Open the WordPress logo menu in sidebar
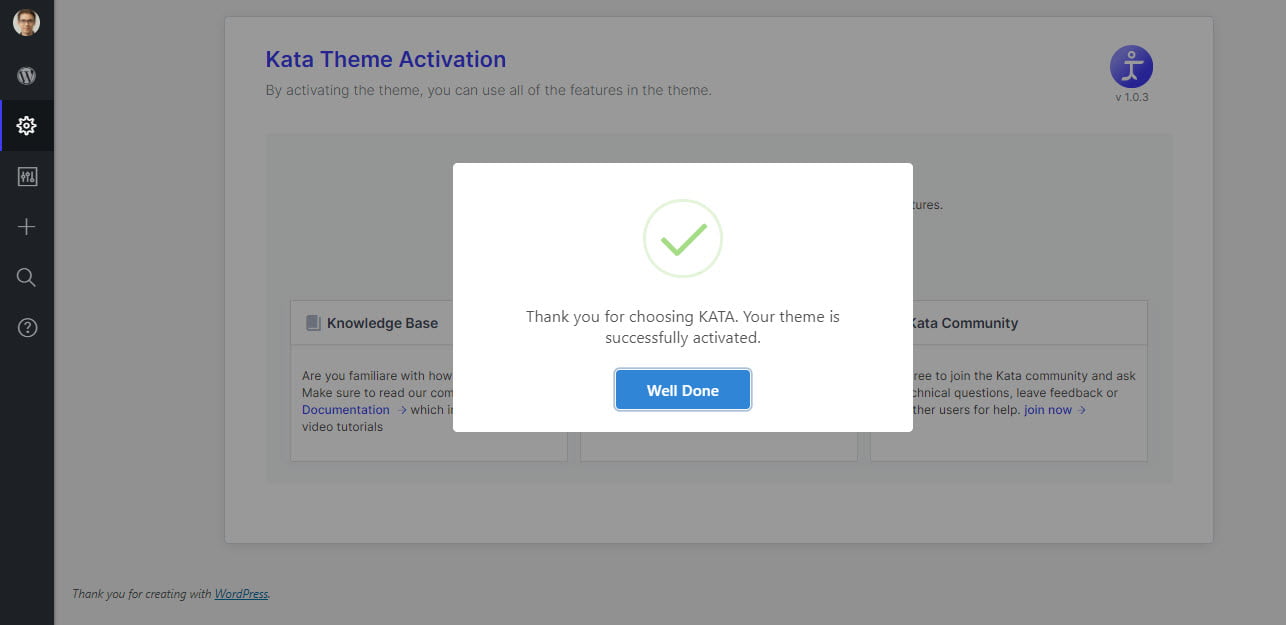 tap(27, 75)
